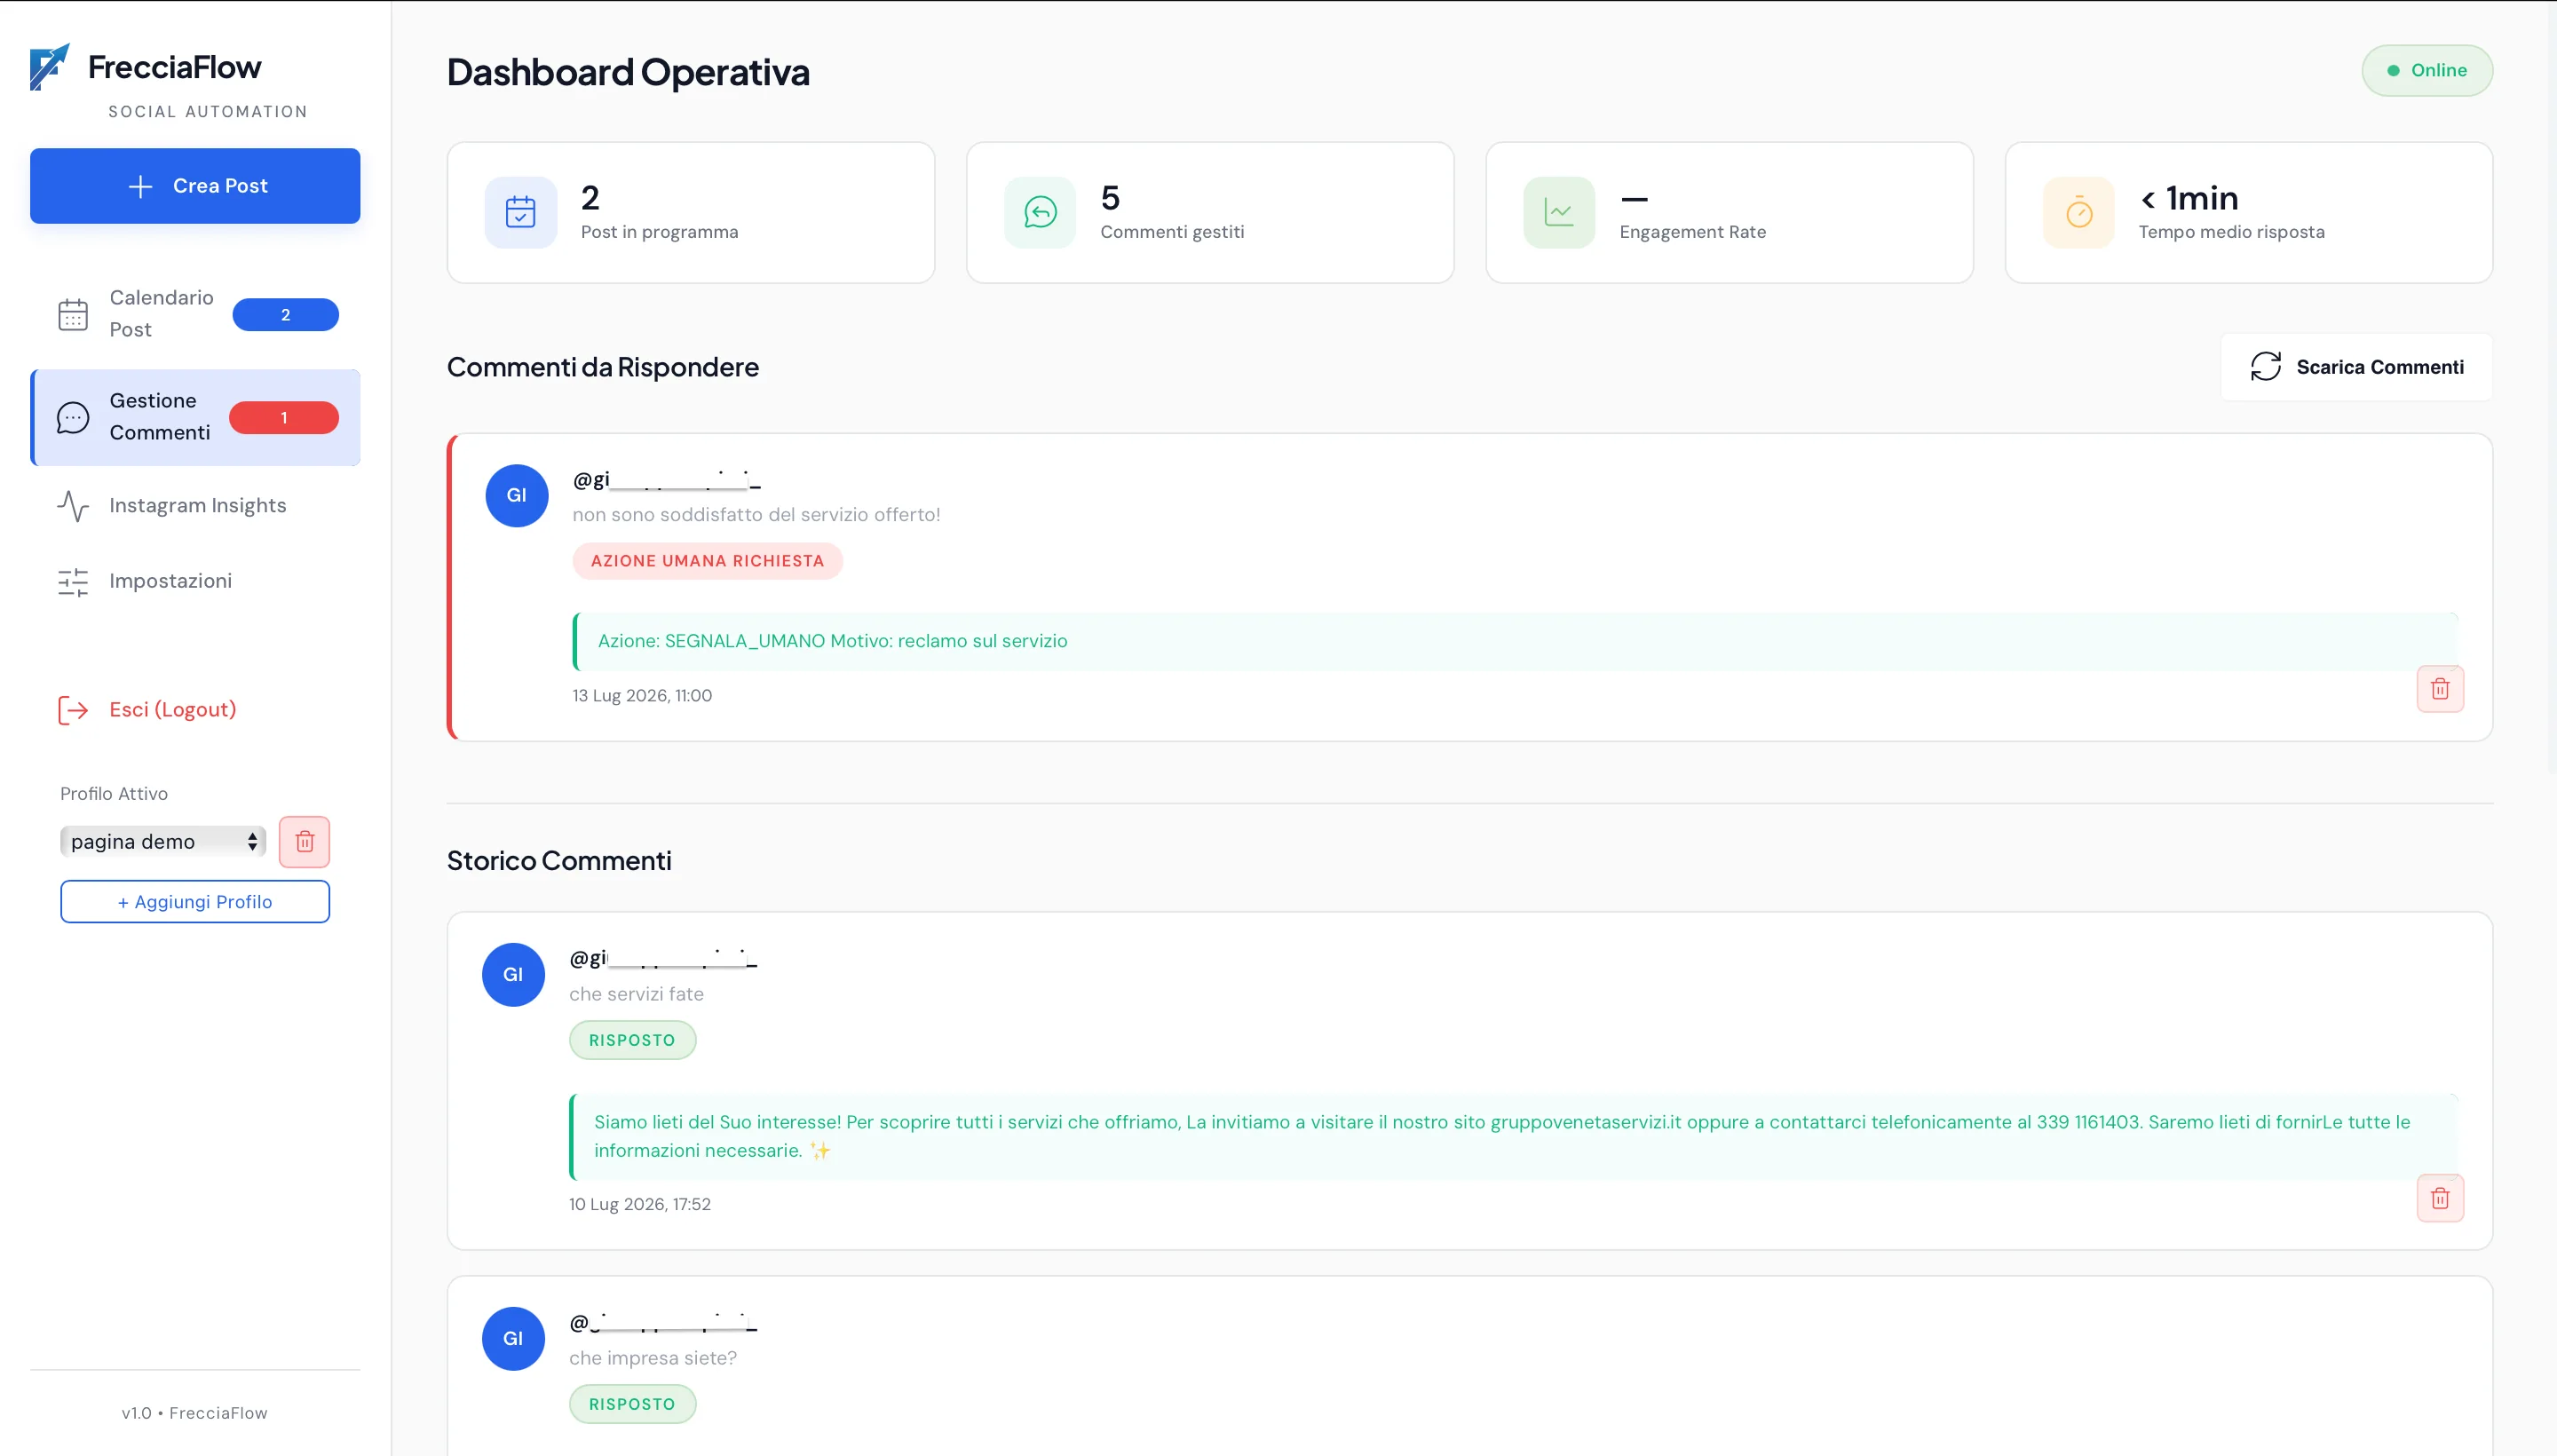The height and width of the screenshot is (1456, 2557).
Task: Click the GI avatar on the dissatisfied comment
Action: point(517,496)
